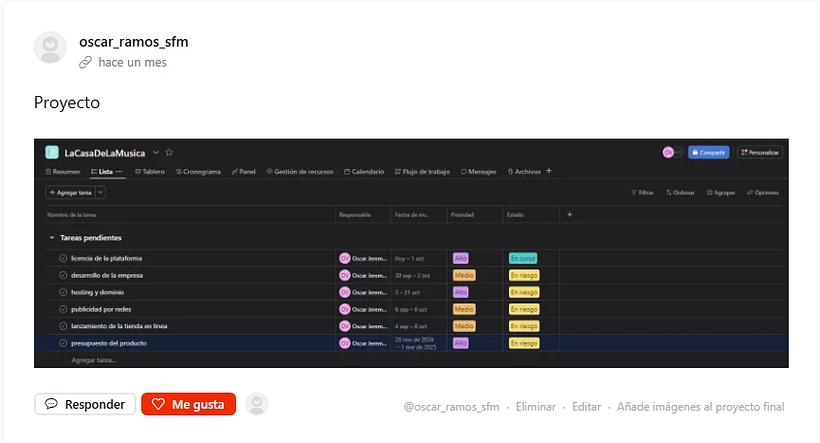
Task: Add a new tab with the plus icon
Action: click(548, 171)
